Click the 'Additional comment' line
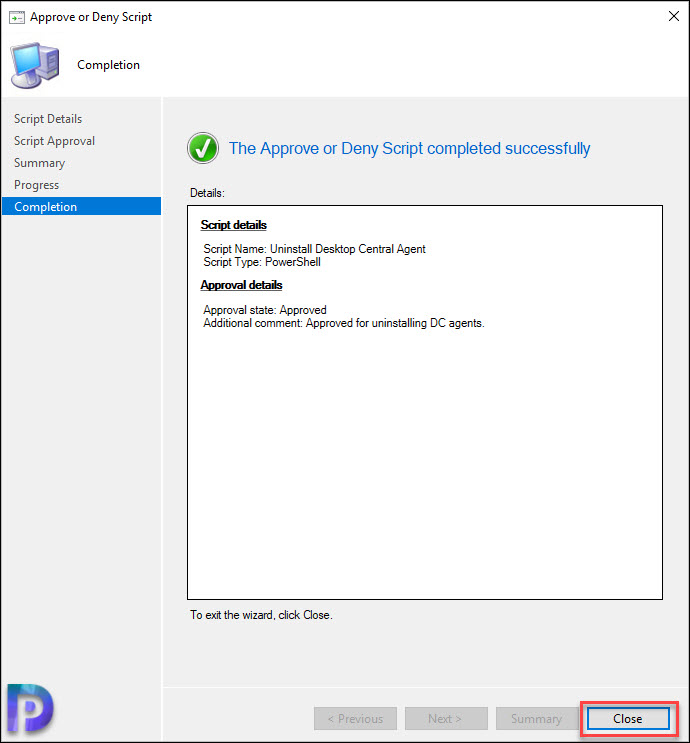This screenshot has height=743, width=690. [x=344, y=323]
